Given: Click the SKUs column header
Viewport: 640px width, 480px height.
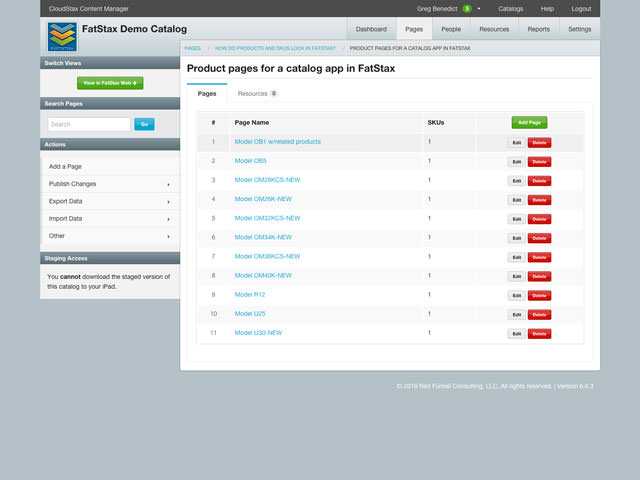Looking at the screenshot, I should [x=436, y=122].
